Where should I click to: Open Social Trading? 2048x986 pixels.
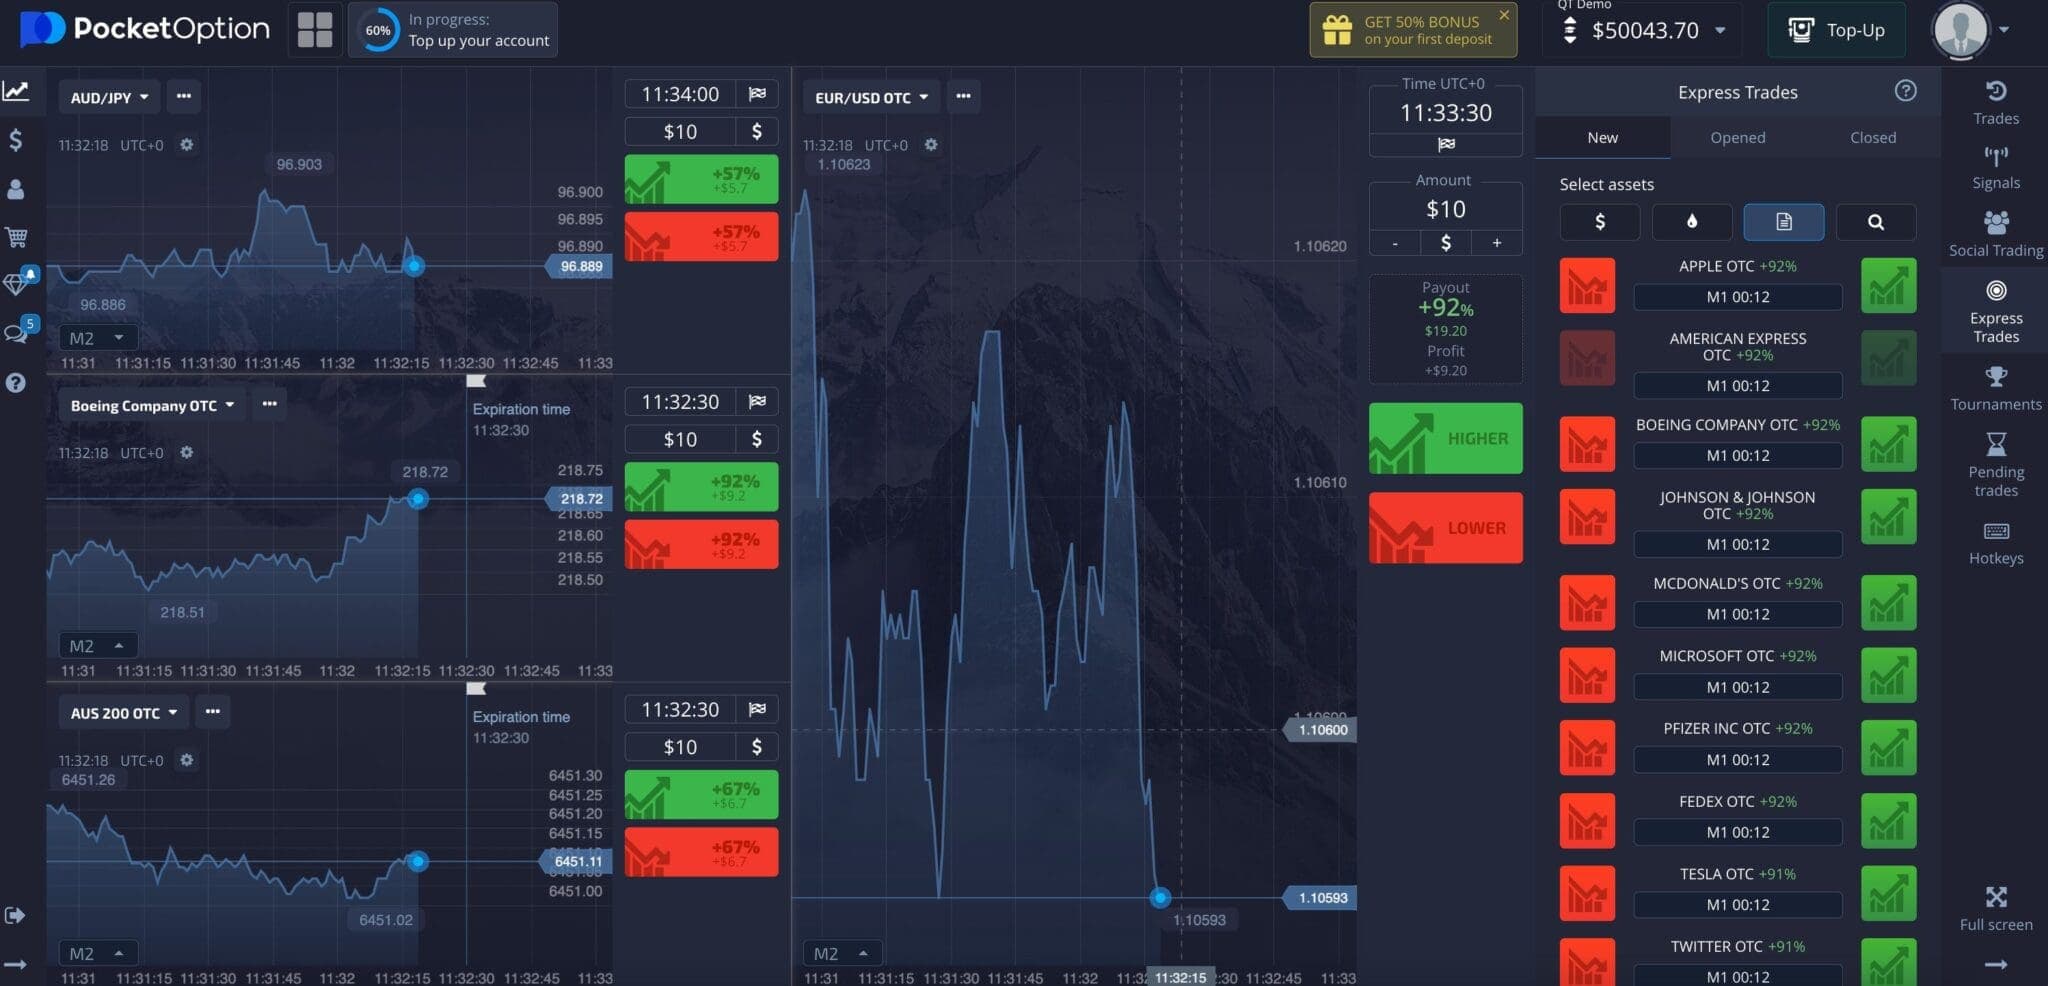tap(1995, 234)
